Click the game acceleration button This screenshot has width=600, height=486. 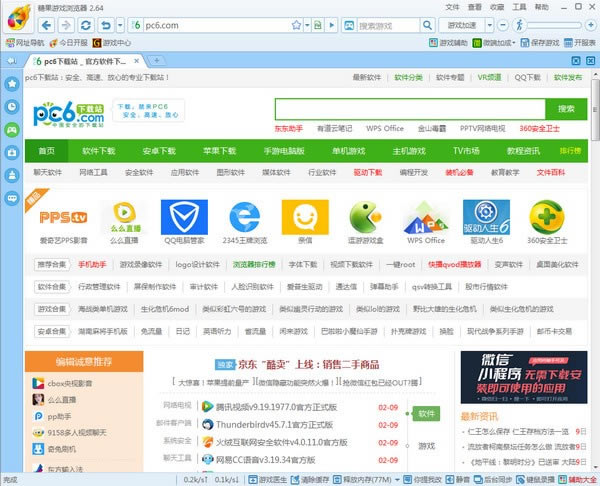point(462,26)
